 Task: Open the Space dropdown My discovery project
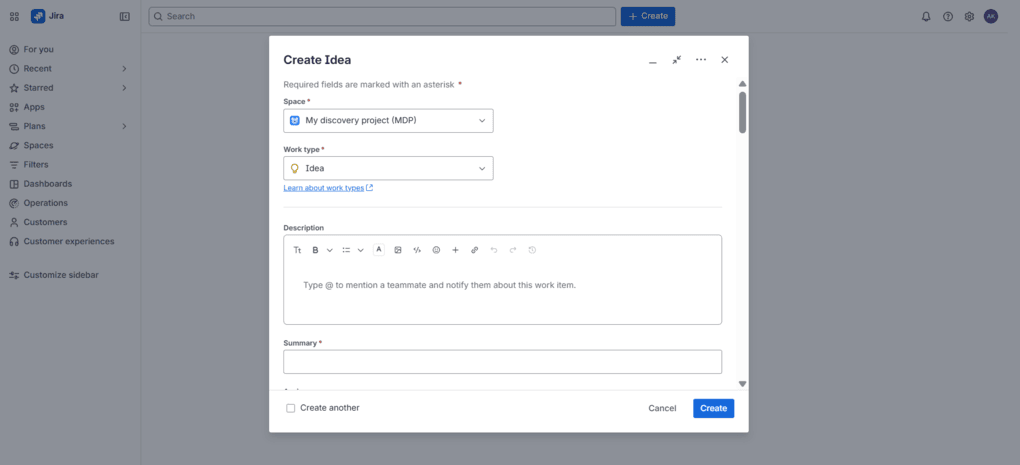click(388, 120)
